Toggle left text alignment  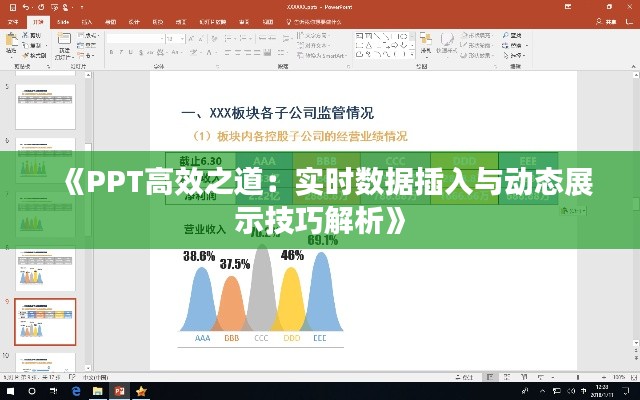coord(227,52)
